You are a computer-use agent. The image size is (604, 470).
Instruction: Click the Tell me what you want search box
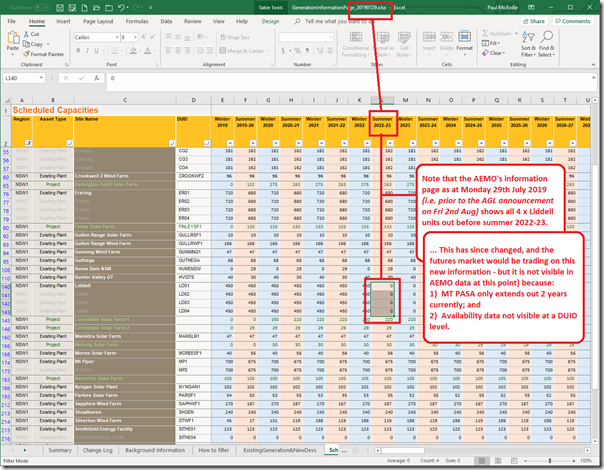tap(334, 21)
